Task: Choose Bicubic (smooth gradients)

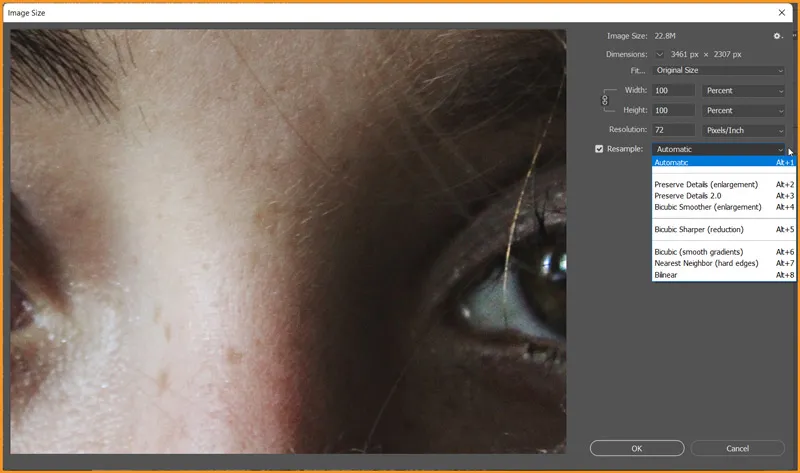Action: click(x=723, y=252)
